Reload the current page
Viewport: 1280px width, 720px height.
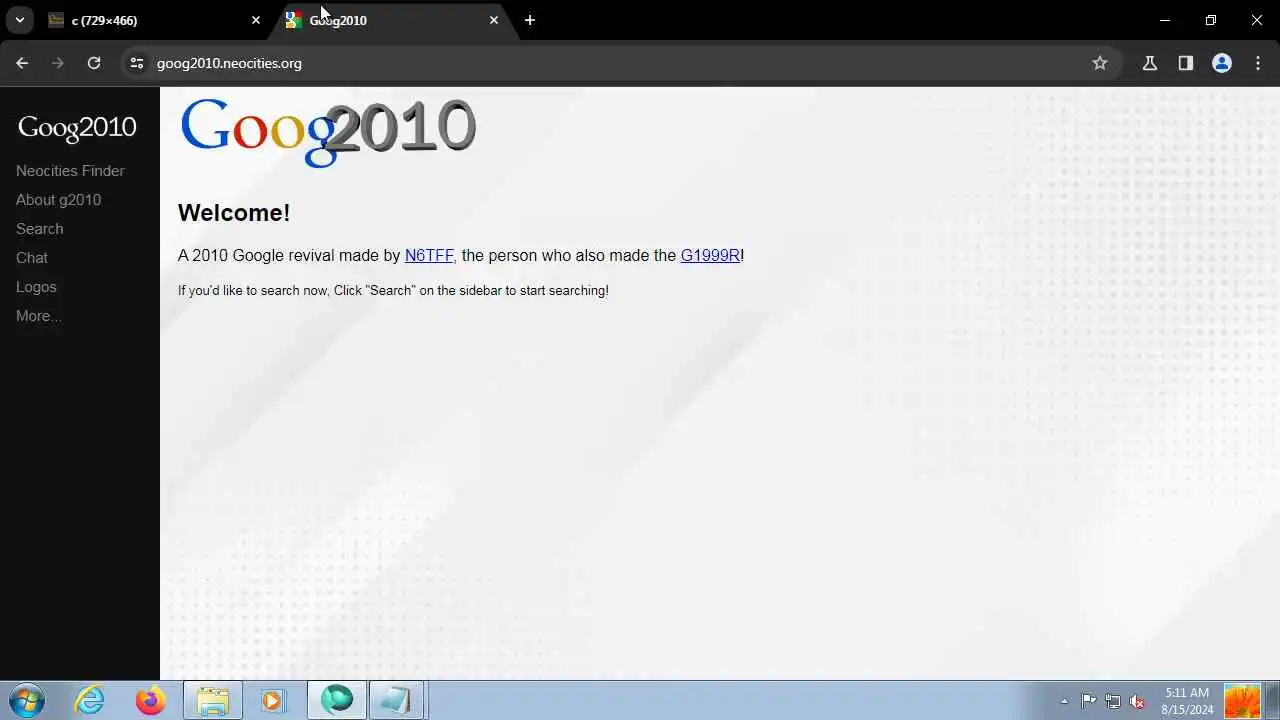[94, 63]
